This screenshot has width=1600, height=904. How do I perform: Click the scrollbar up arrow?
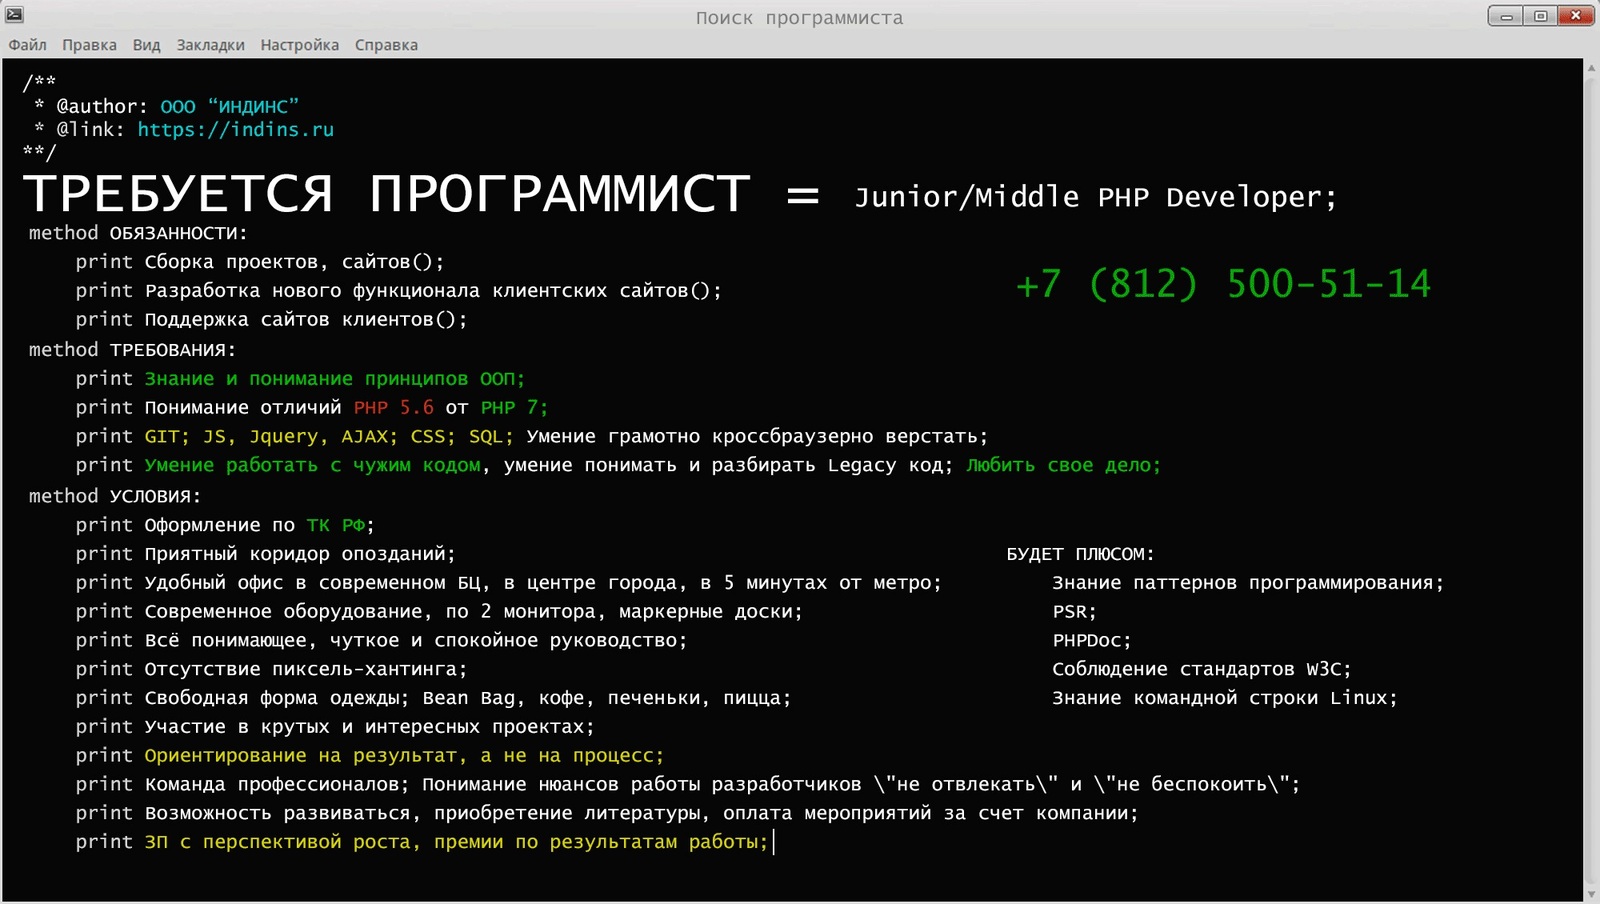point(1591,68)
